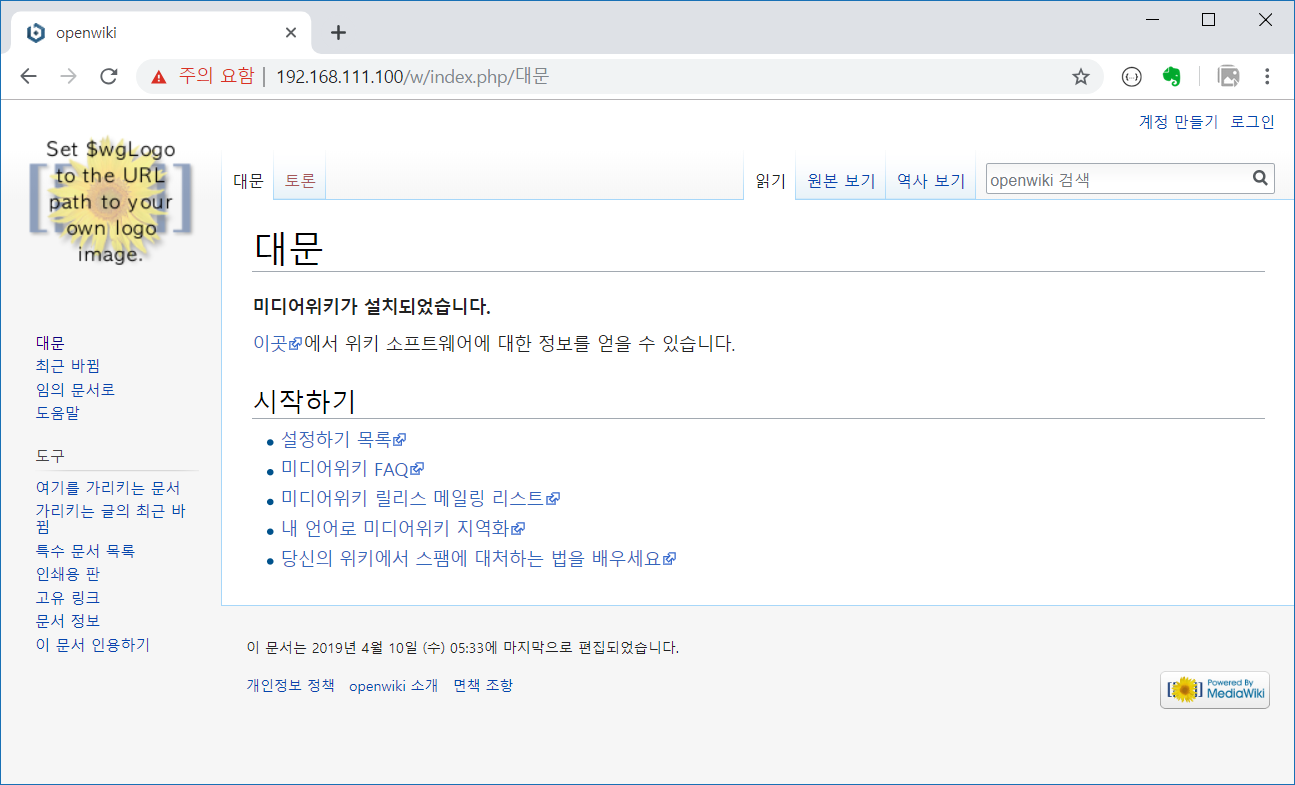
Task: Bookmark this page with the star icon
Action: point(1081,77)
